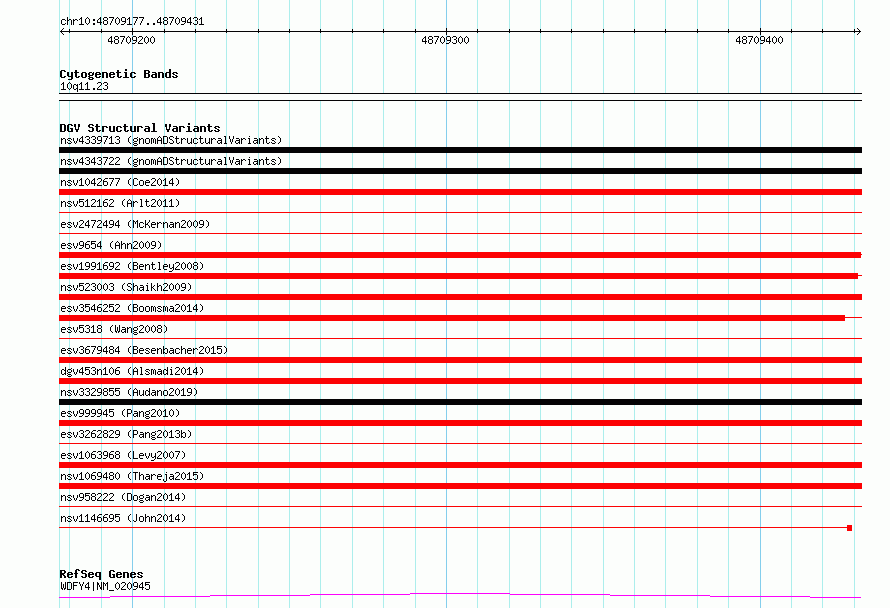
Task: Click the esv1063968 (Levy2007) label
Action: [x=123, y=455]
